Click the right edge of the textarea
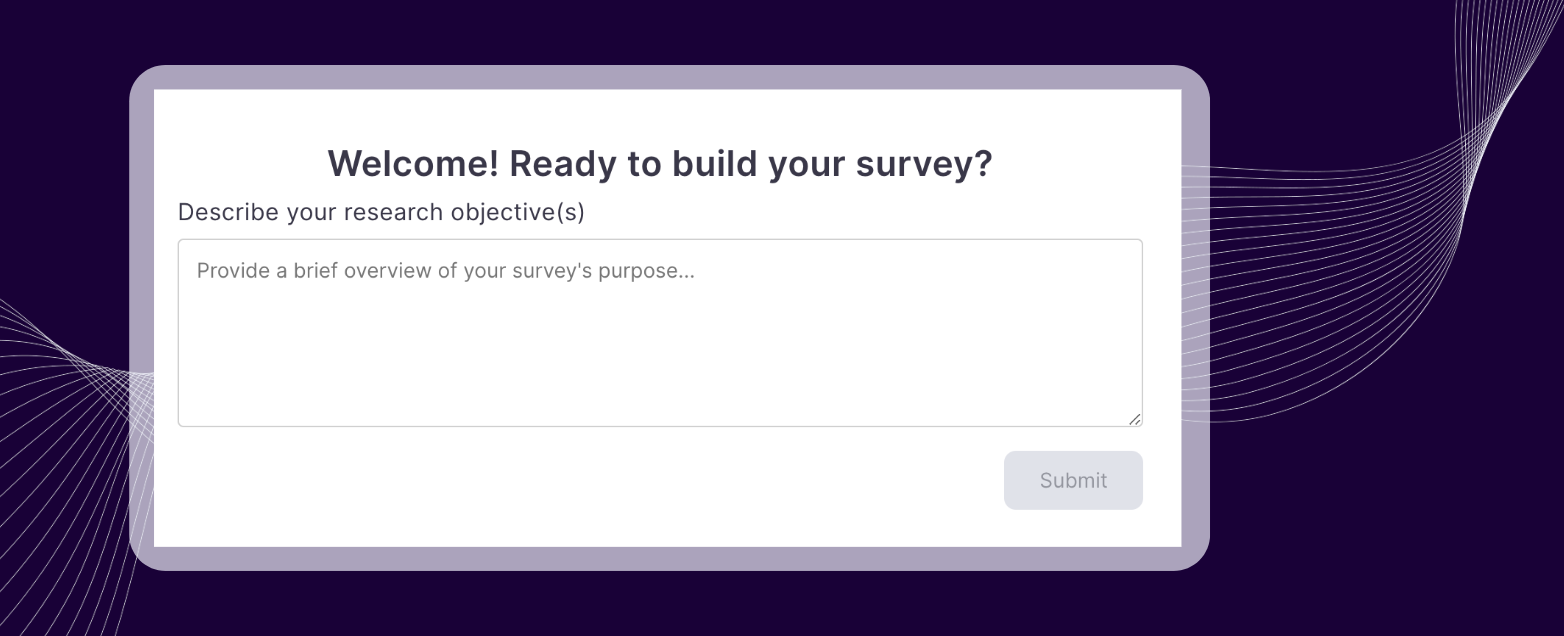The image size is (1564, 636). [x=1141, y=332]
